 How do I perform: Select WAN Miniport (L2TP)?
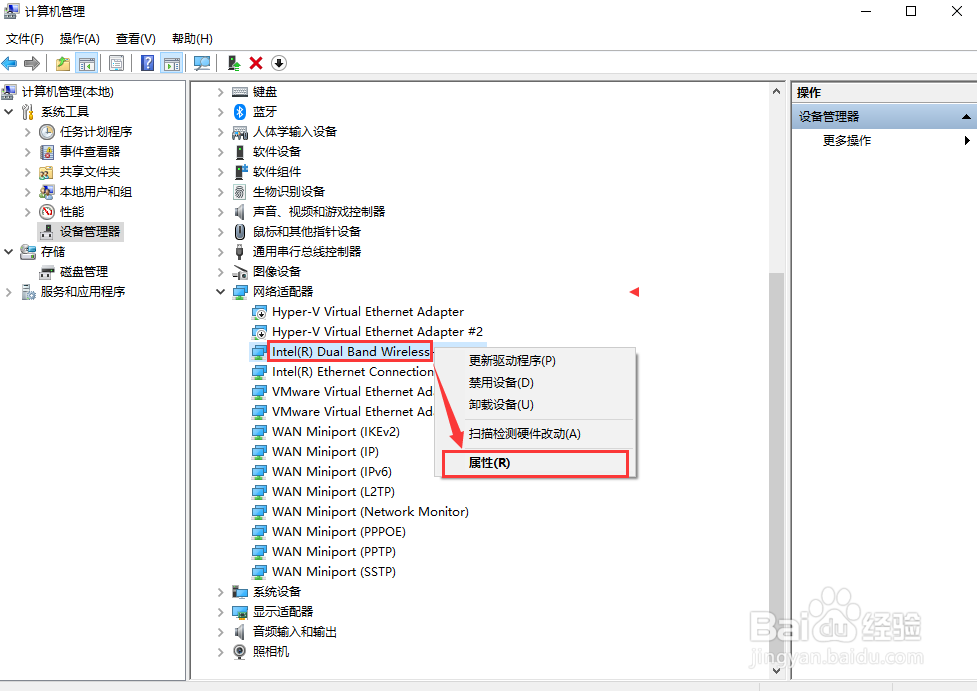point(333,492)
